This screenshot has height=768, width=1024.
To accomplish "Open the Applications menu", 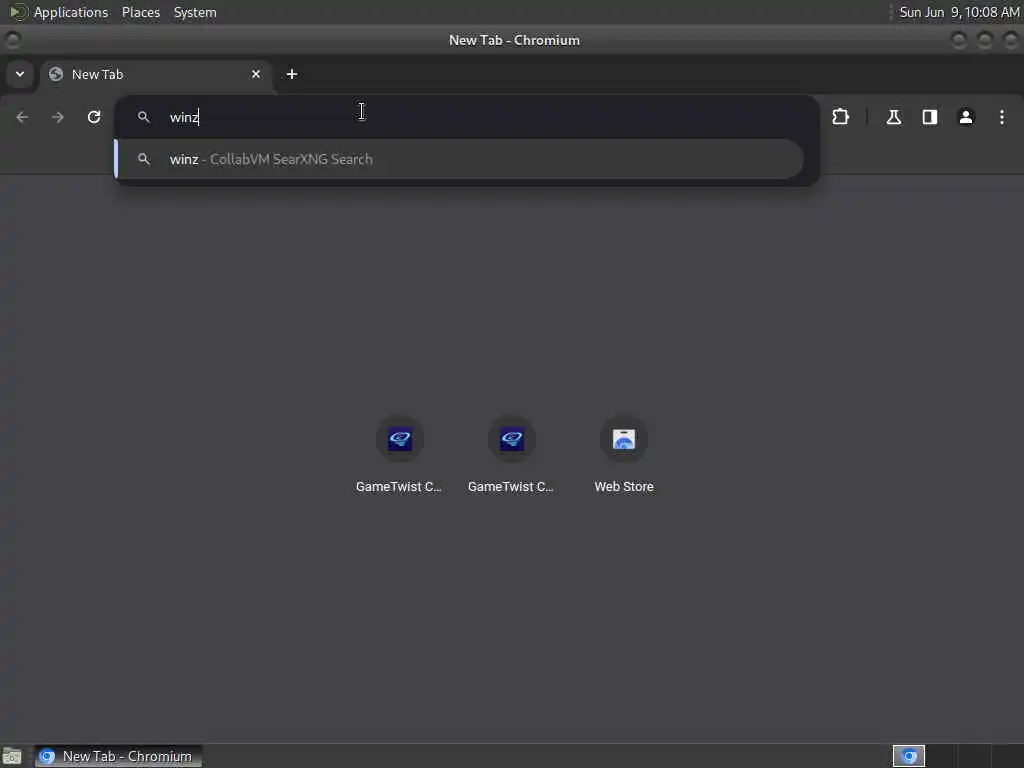I will pyautogui.click(x=71, y=12).
